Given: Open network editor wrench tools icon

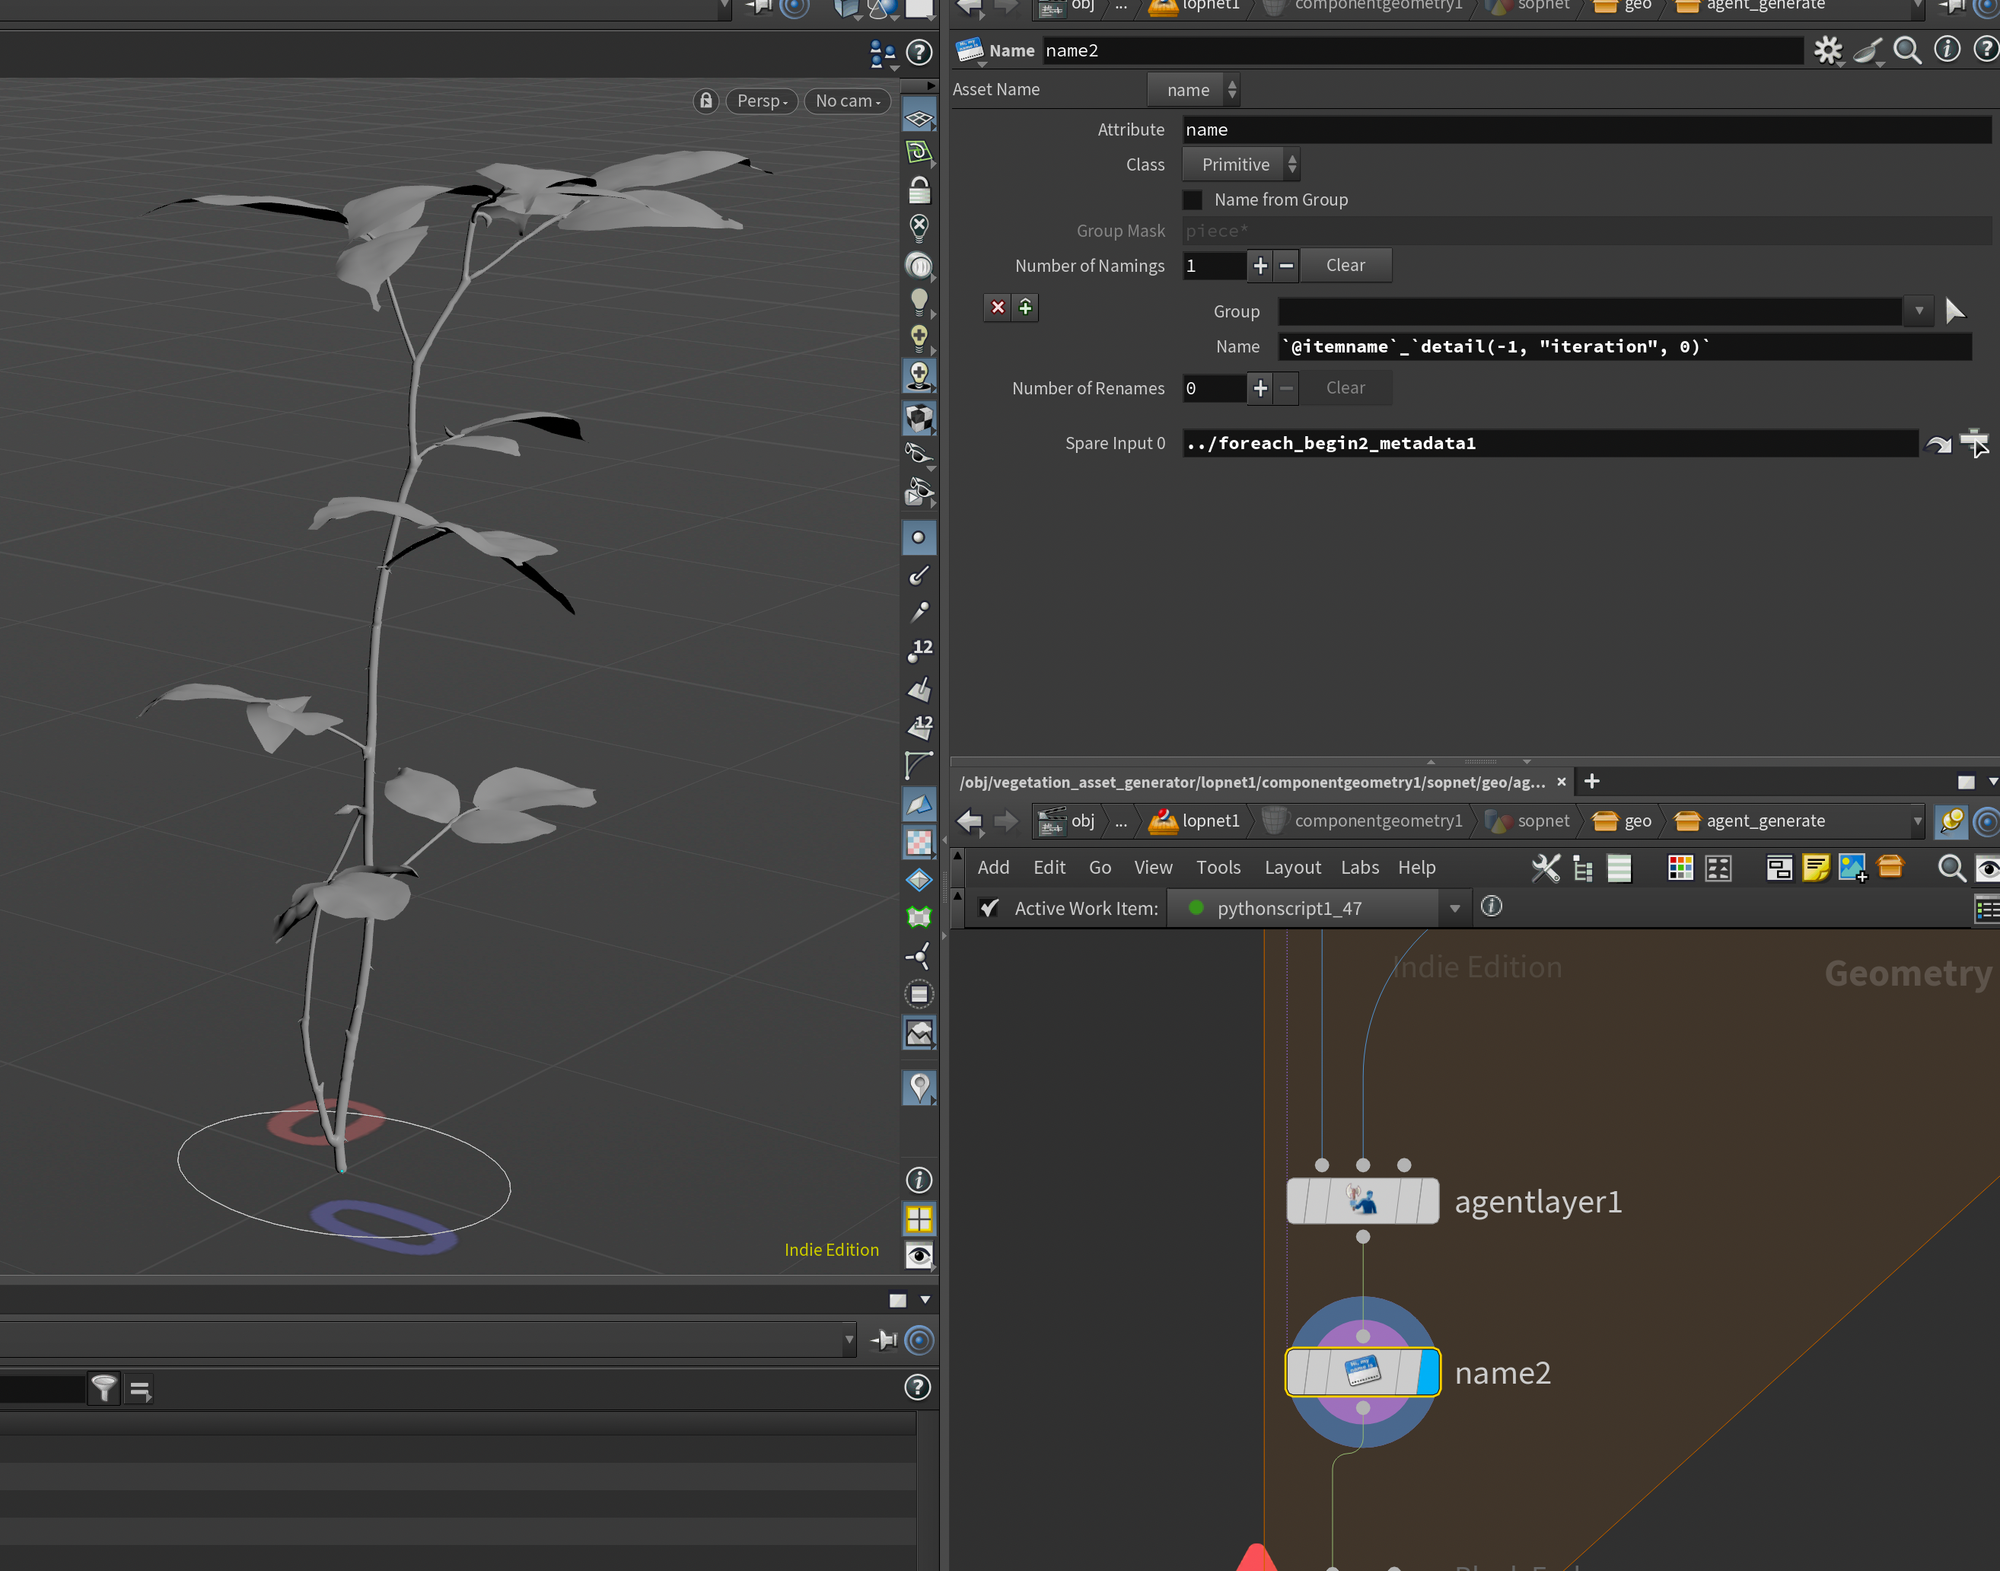Looking at the screenshot, I should point(1545,868).
